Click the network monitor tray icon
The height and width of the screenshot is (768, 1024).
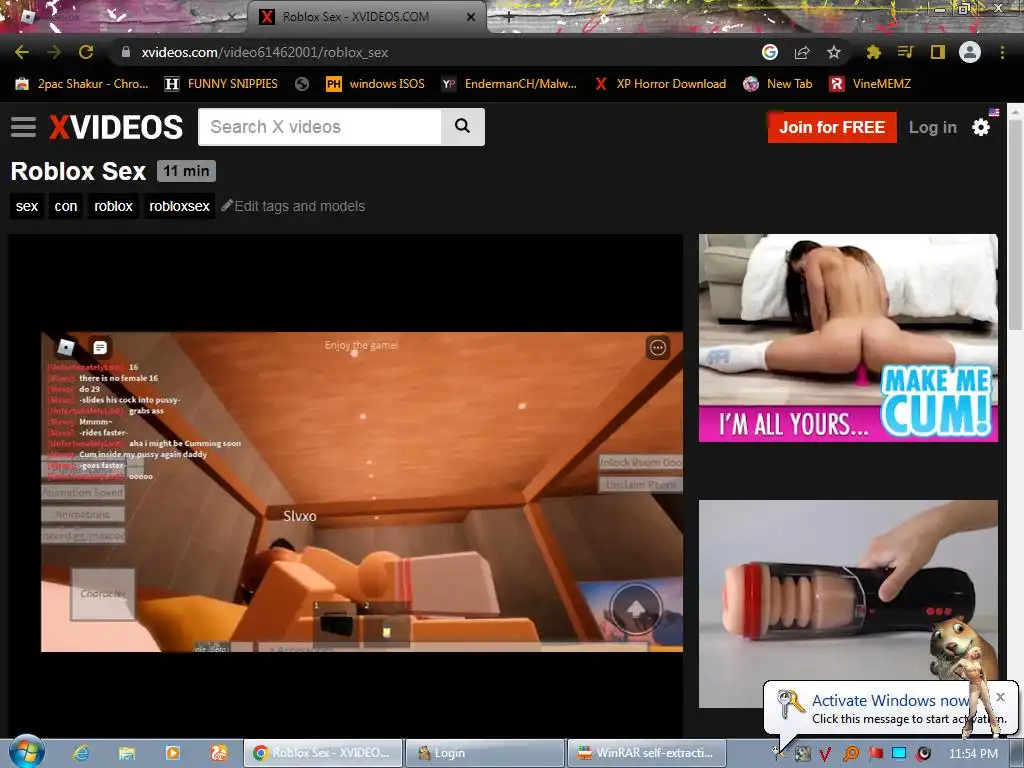[899, 754]
